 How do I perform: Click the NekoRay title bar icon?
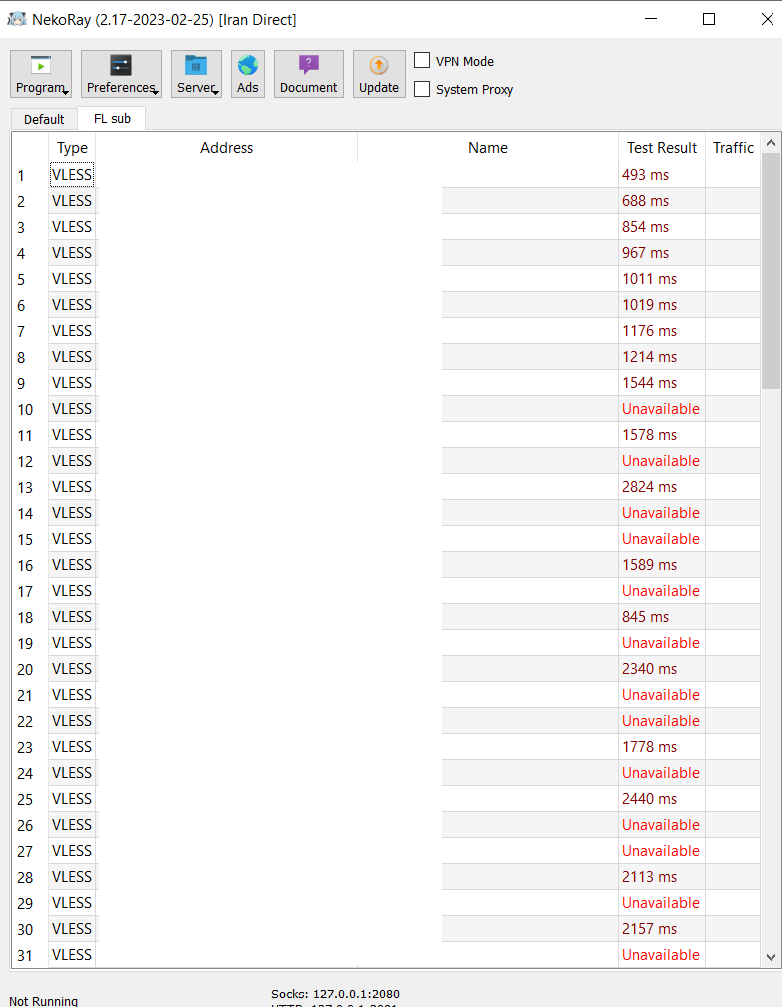[18, 19]
